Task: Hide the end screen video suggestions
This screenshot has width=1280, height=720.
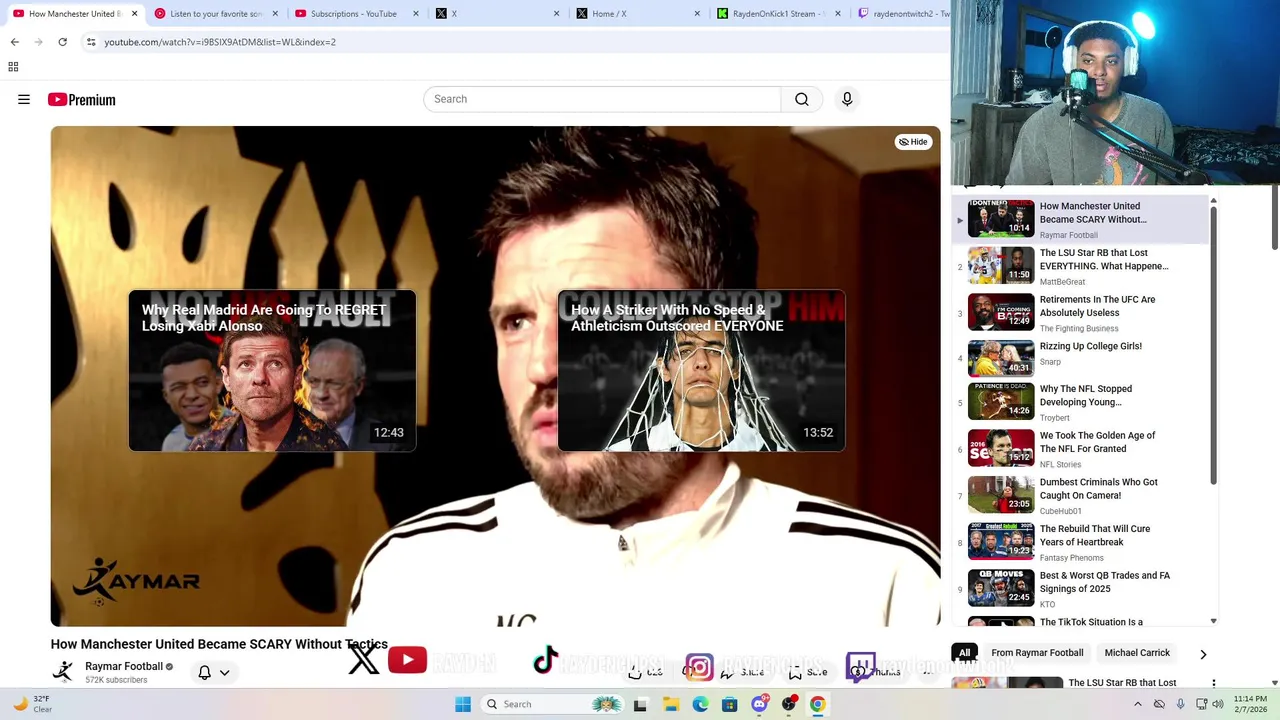Action: click(x=913, y=142)
